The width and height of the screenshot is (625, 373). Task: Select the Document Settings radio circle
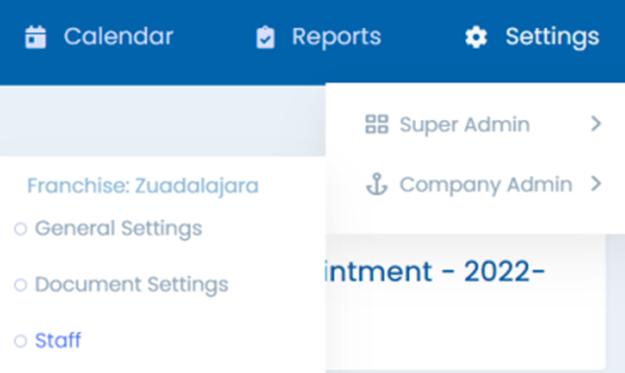(x=20, y=285)
